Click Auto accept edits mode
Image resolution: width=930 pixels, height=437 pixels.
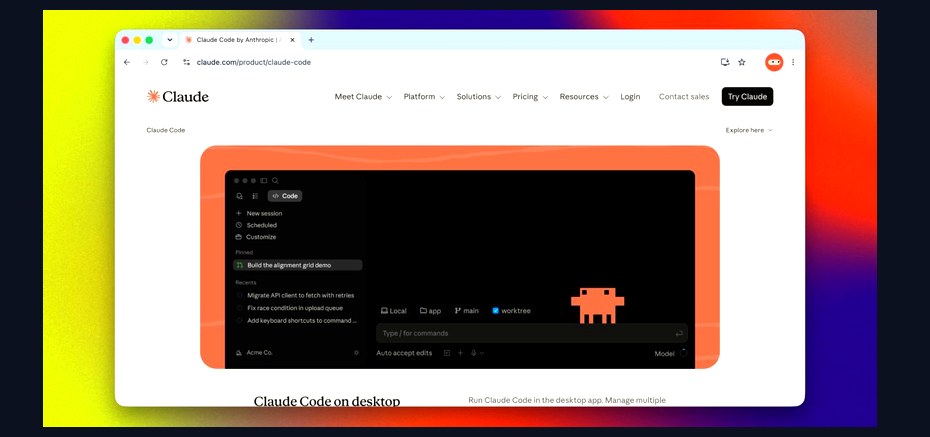pyautogui.click(x=404, y=353)
